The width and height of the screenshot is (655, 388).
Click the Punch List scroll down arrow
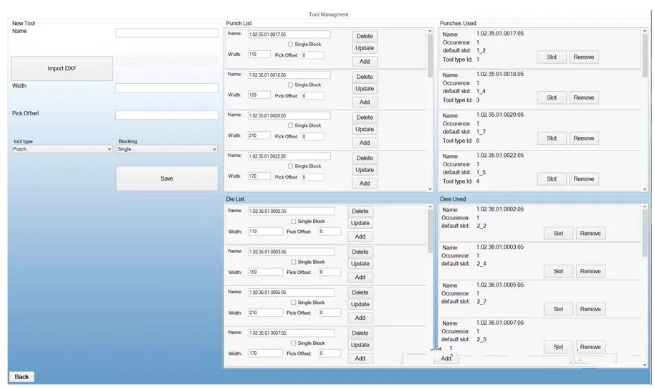pyautogui.click(x=430, y=189)
